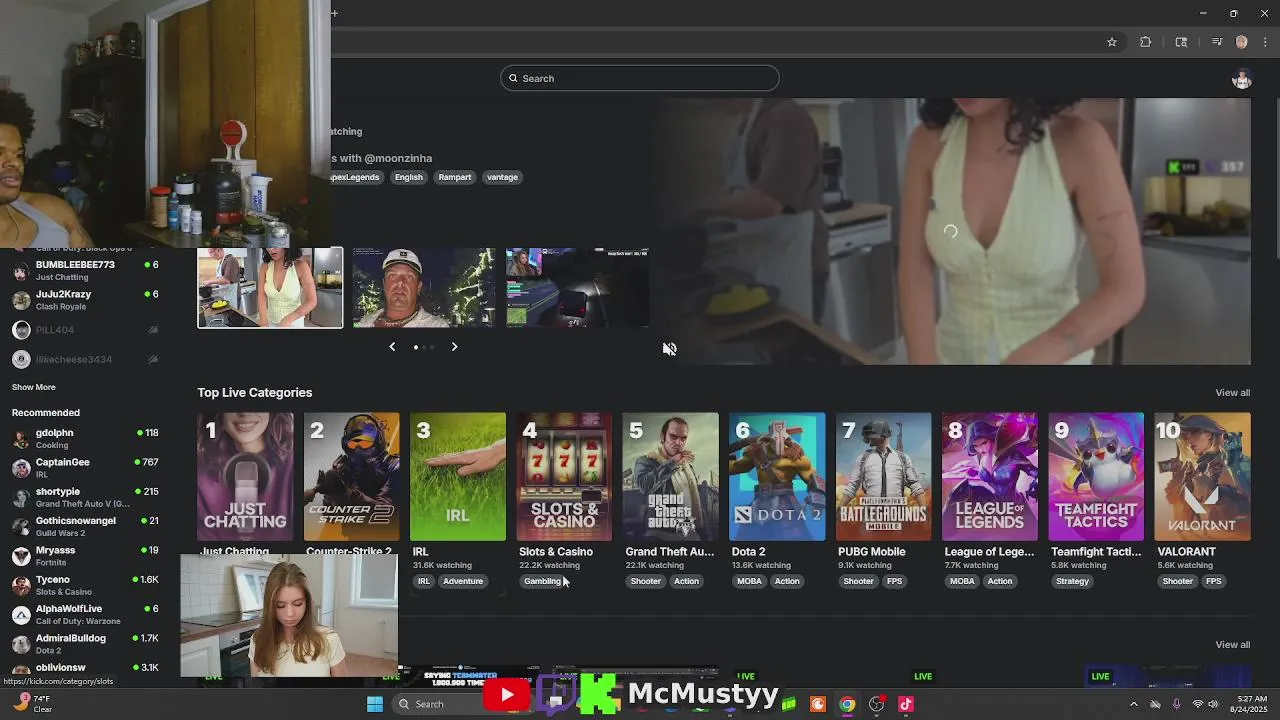
Task: Select the vantage tag
Action: [x=502, y=177]
